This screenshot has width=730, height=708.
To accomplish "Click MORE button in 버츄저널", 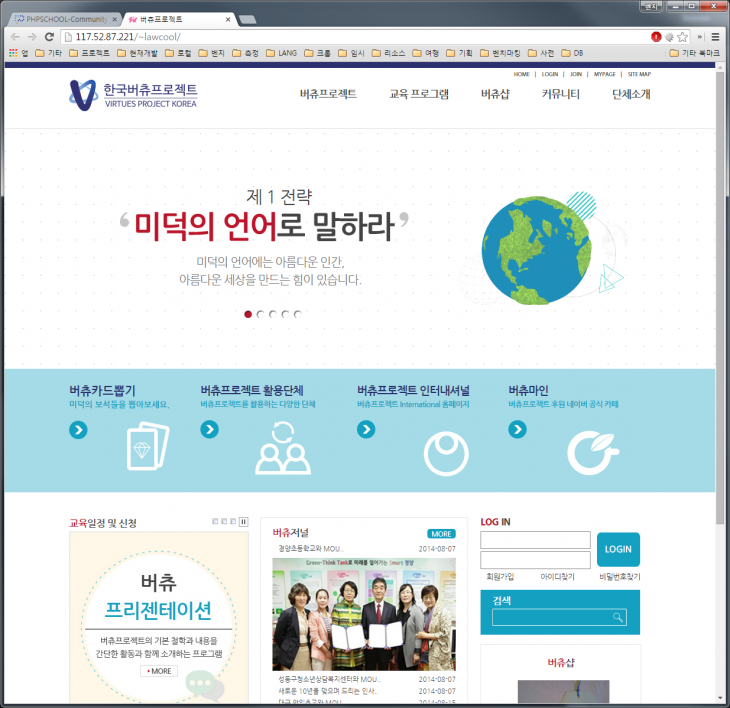I will click(x=441, y=534).
